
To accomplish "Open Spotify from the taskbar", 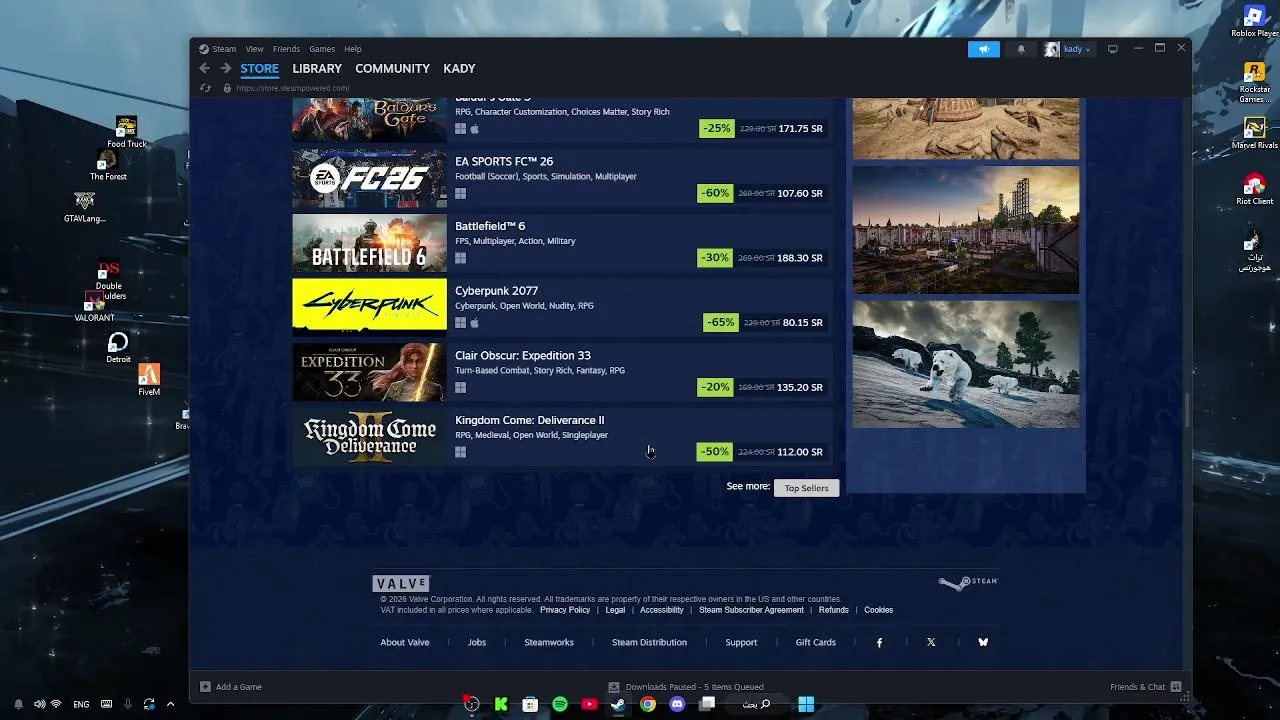I will pyautogui.click(x=560, y=704).
